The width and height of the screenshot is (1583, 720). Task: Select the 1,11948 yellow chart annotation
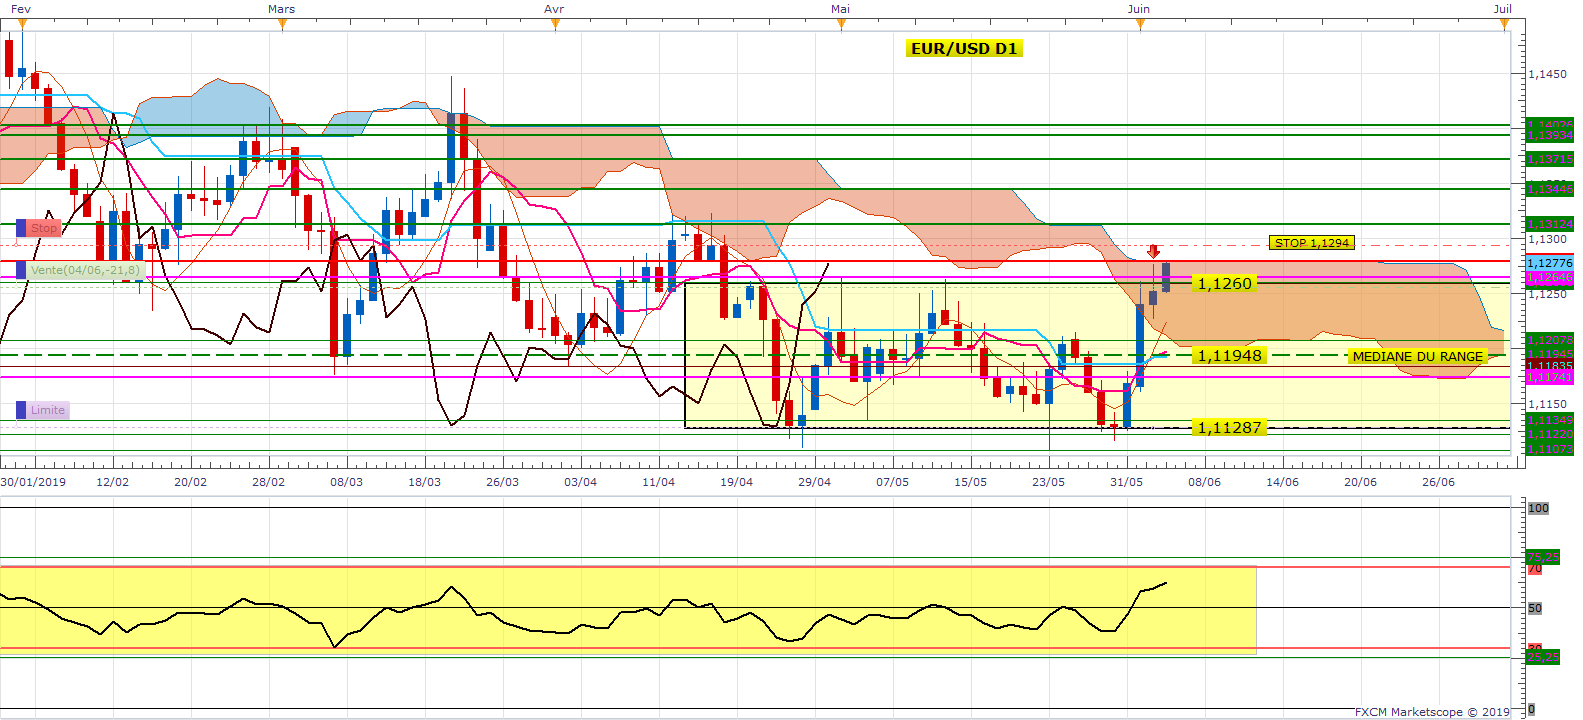[1230, 356]
